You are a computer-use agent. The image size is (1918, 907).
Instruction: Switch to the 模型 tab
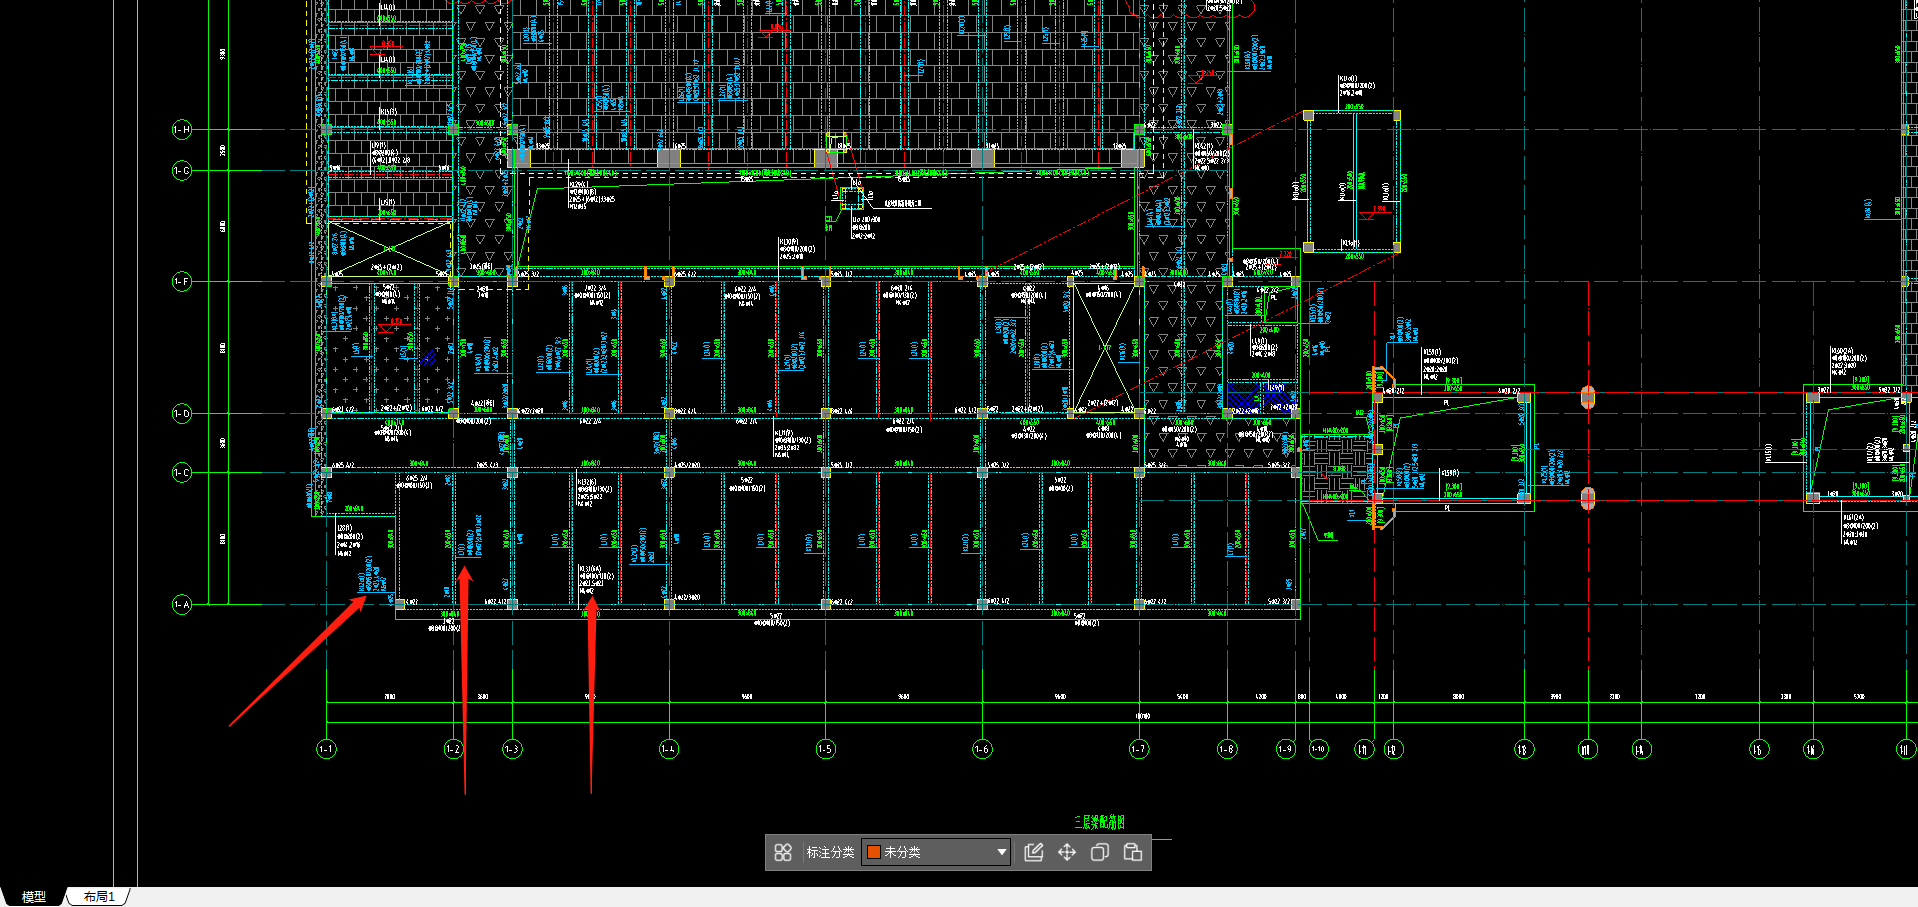click(34, 897)
